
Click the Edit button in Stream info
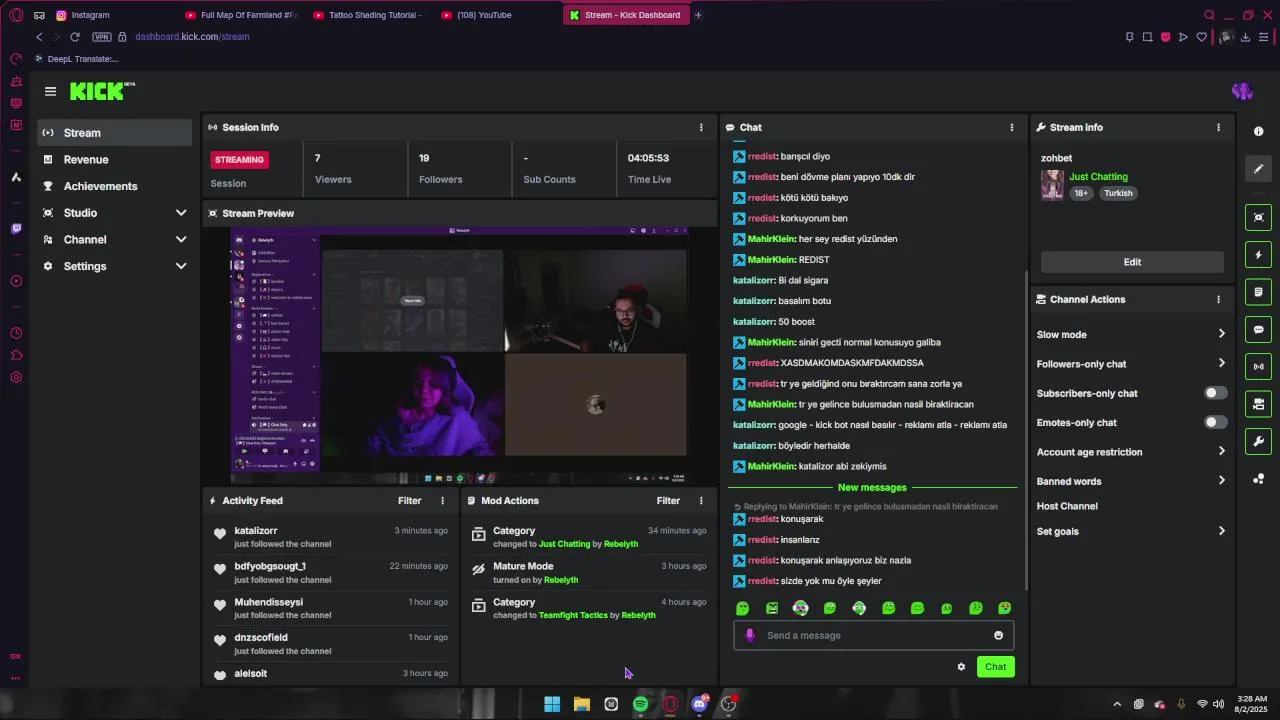point(1132,262)
